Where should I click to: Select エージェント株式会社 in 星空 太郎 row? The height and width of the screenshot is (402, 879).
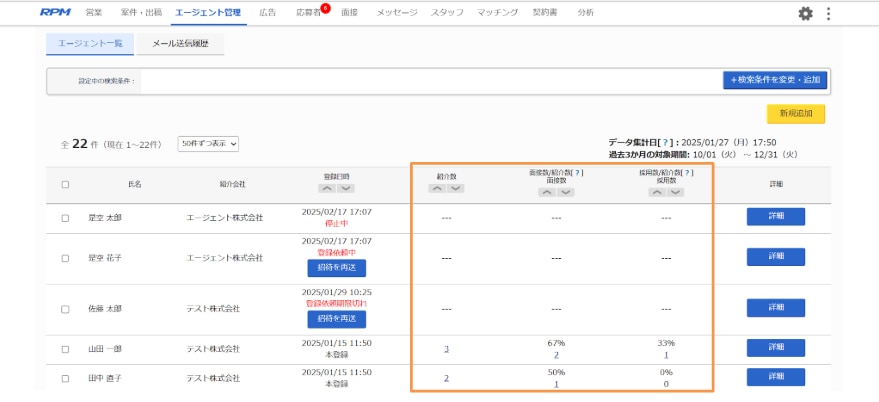tap(224, 218)
